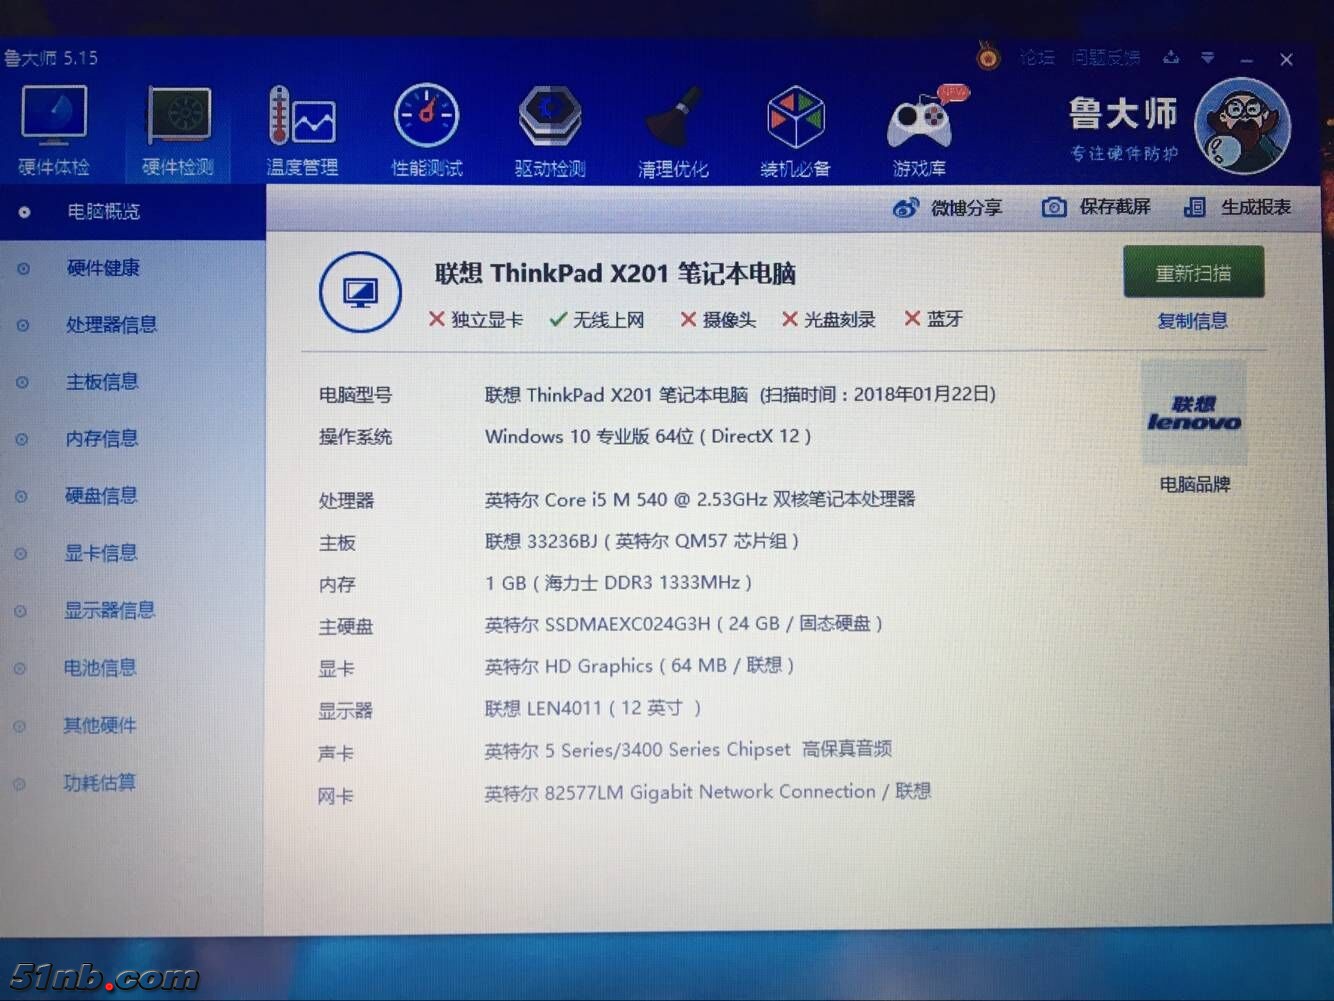Click the 联想 33236BJ motherboard value
The image size is (1334, 1001).
(x=642, y=541)
